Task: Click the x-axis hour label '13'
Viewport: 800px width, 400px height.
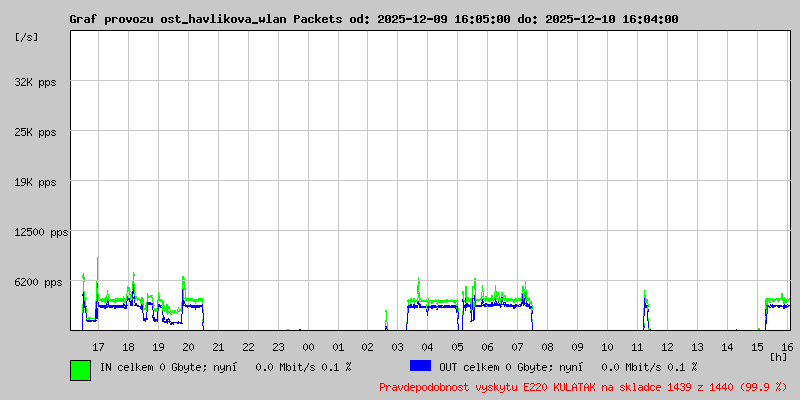Action: [697, 347]
